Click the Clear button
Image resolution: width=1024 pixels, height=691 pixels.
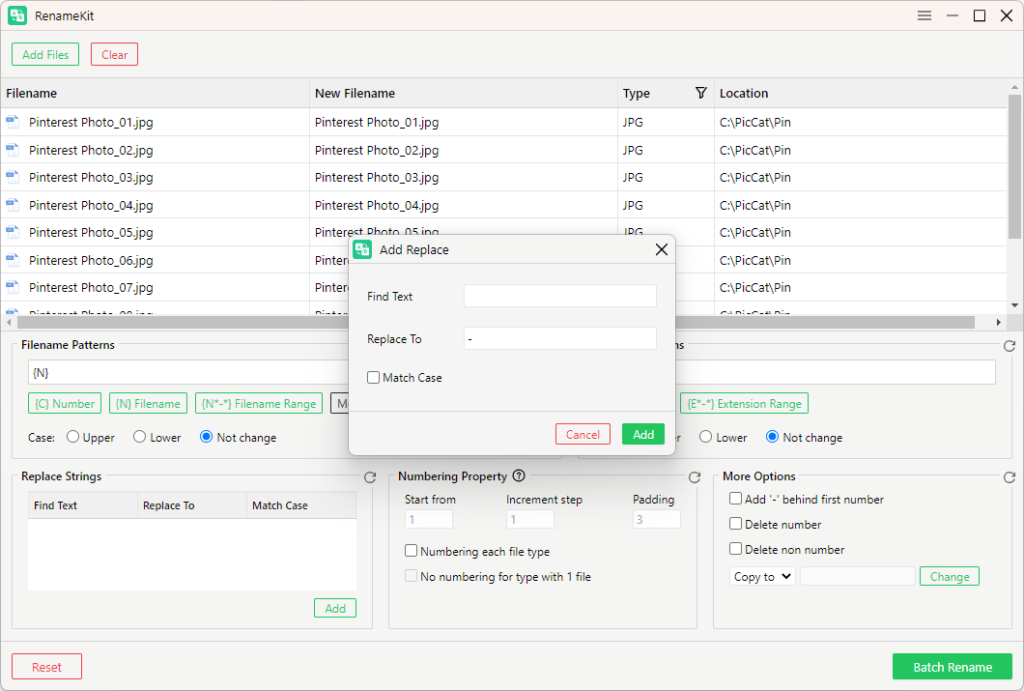[x=114, y=54]
